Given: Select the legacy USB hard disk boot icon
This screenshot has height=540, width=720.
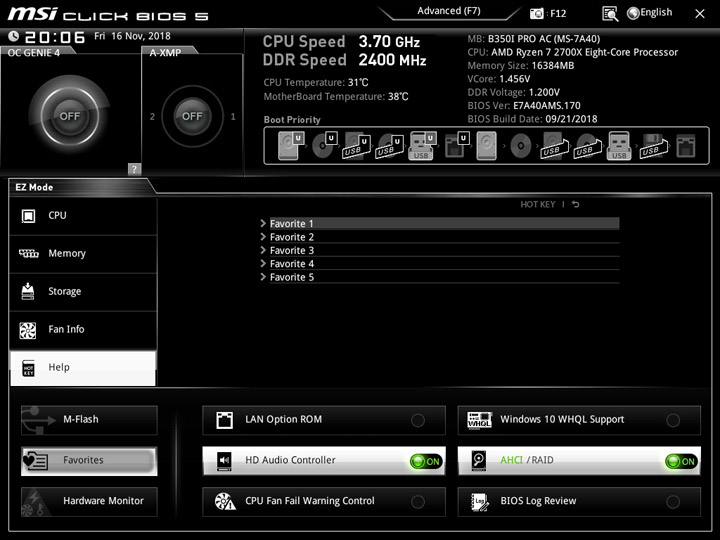Looking at the screenshot, I should 554,146.
